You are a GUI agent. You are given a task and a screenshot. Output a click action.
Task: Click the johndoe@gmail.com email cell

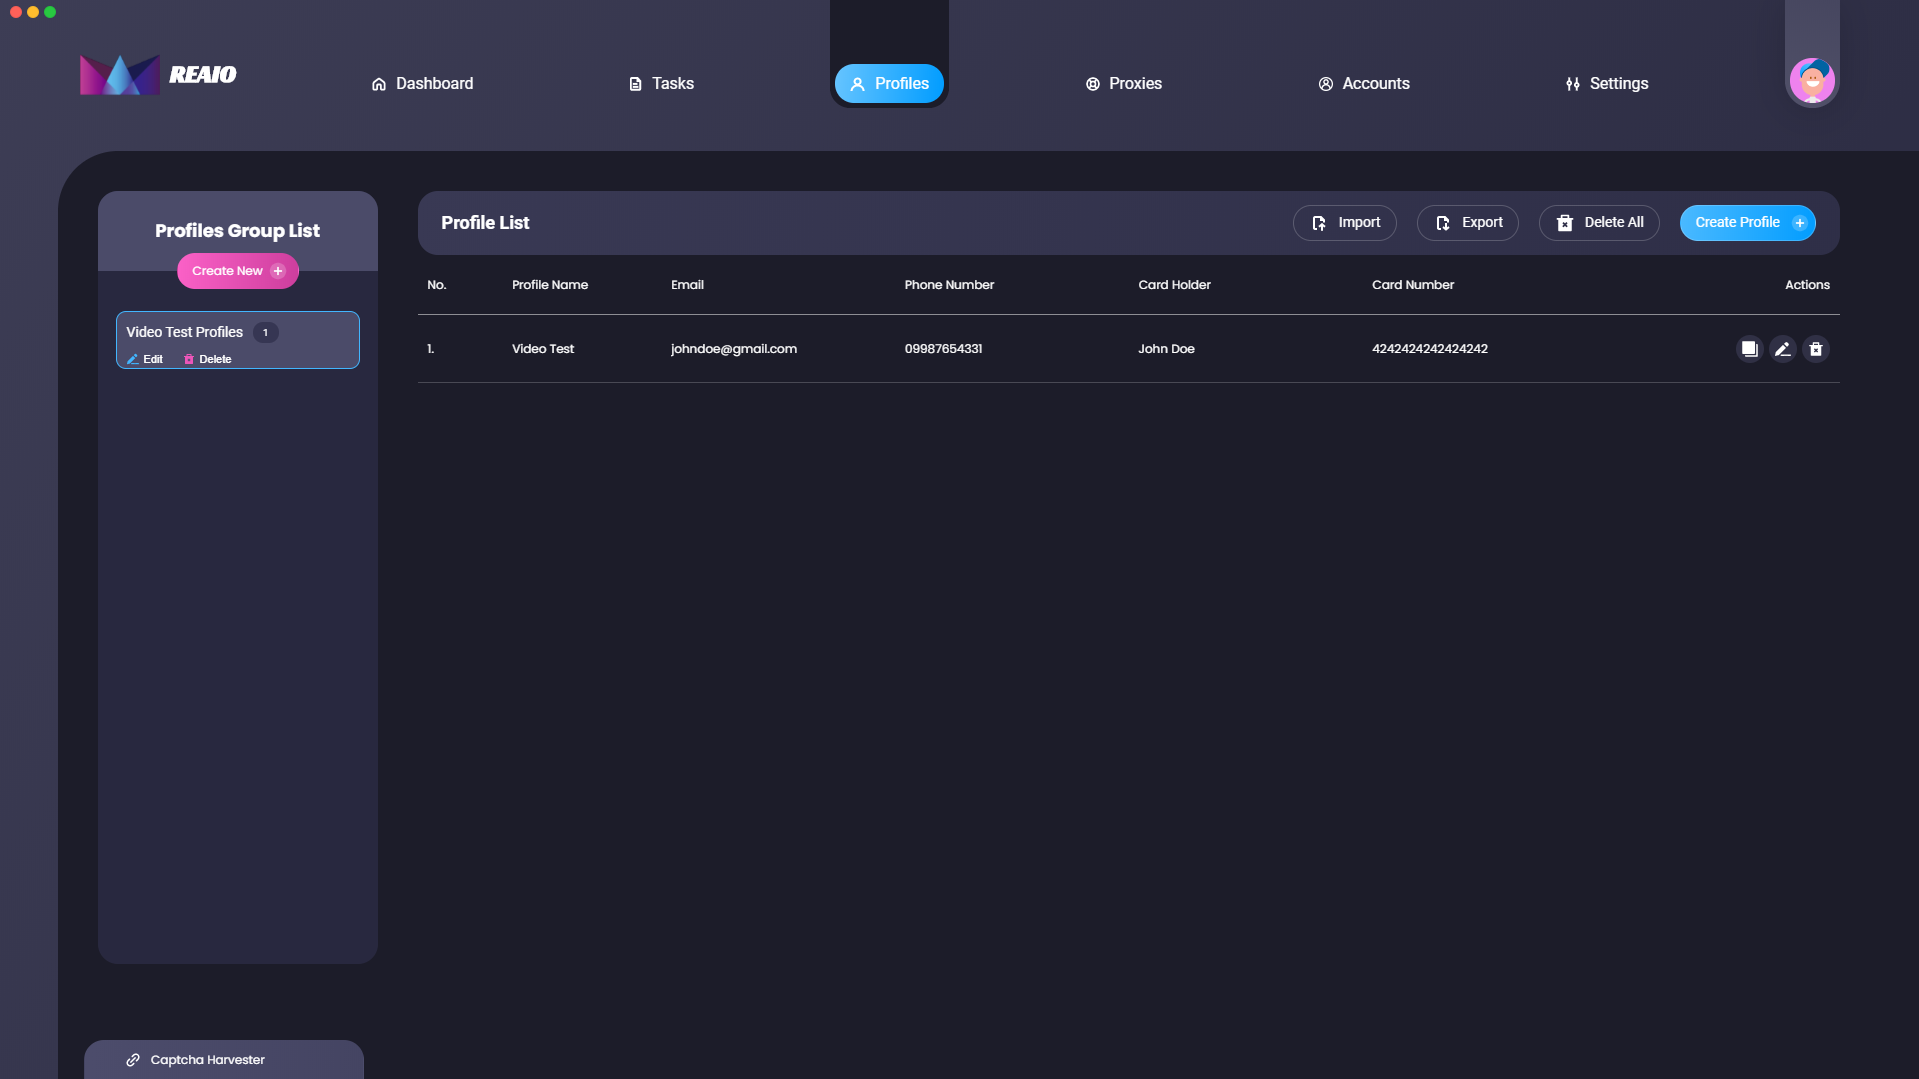733,349
